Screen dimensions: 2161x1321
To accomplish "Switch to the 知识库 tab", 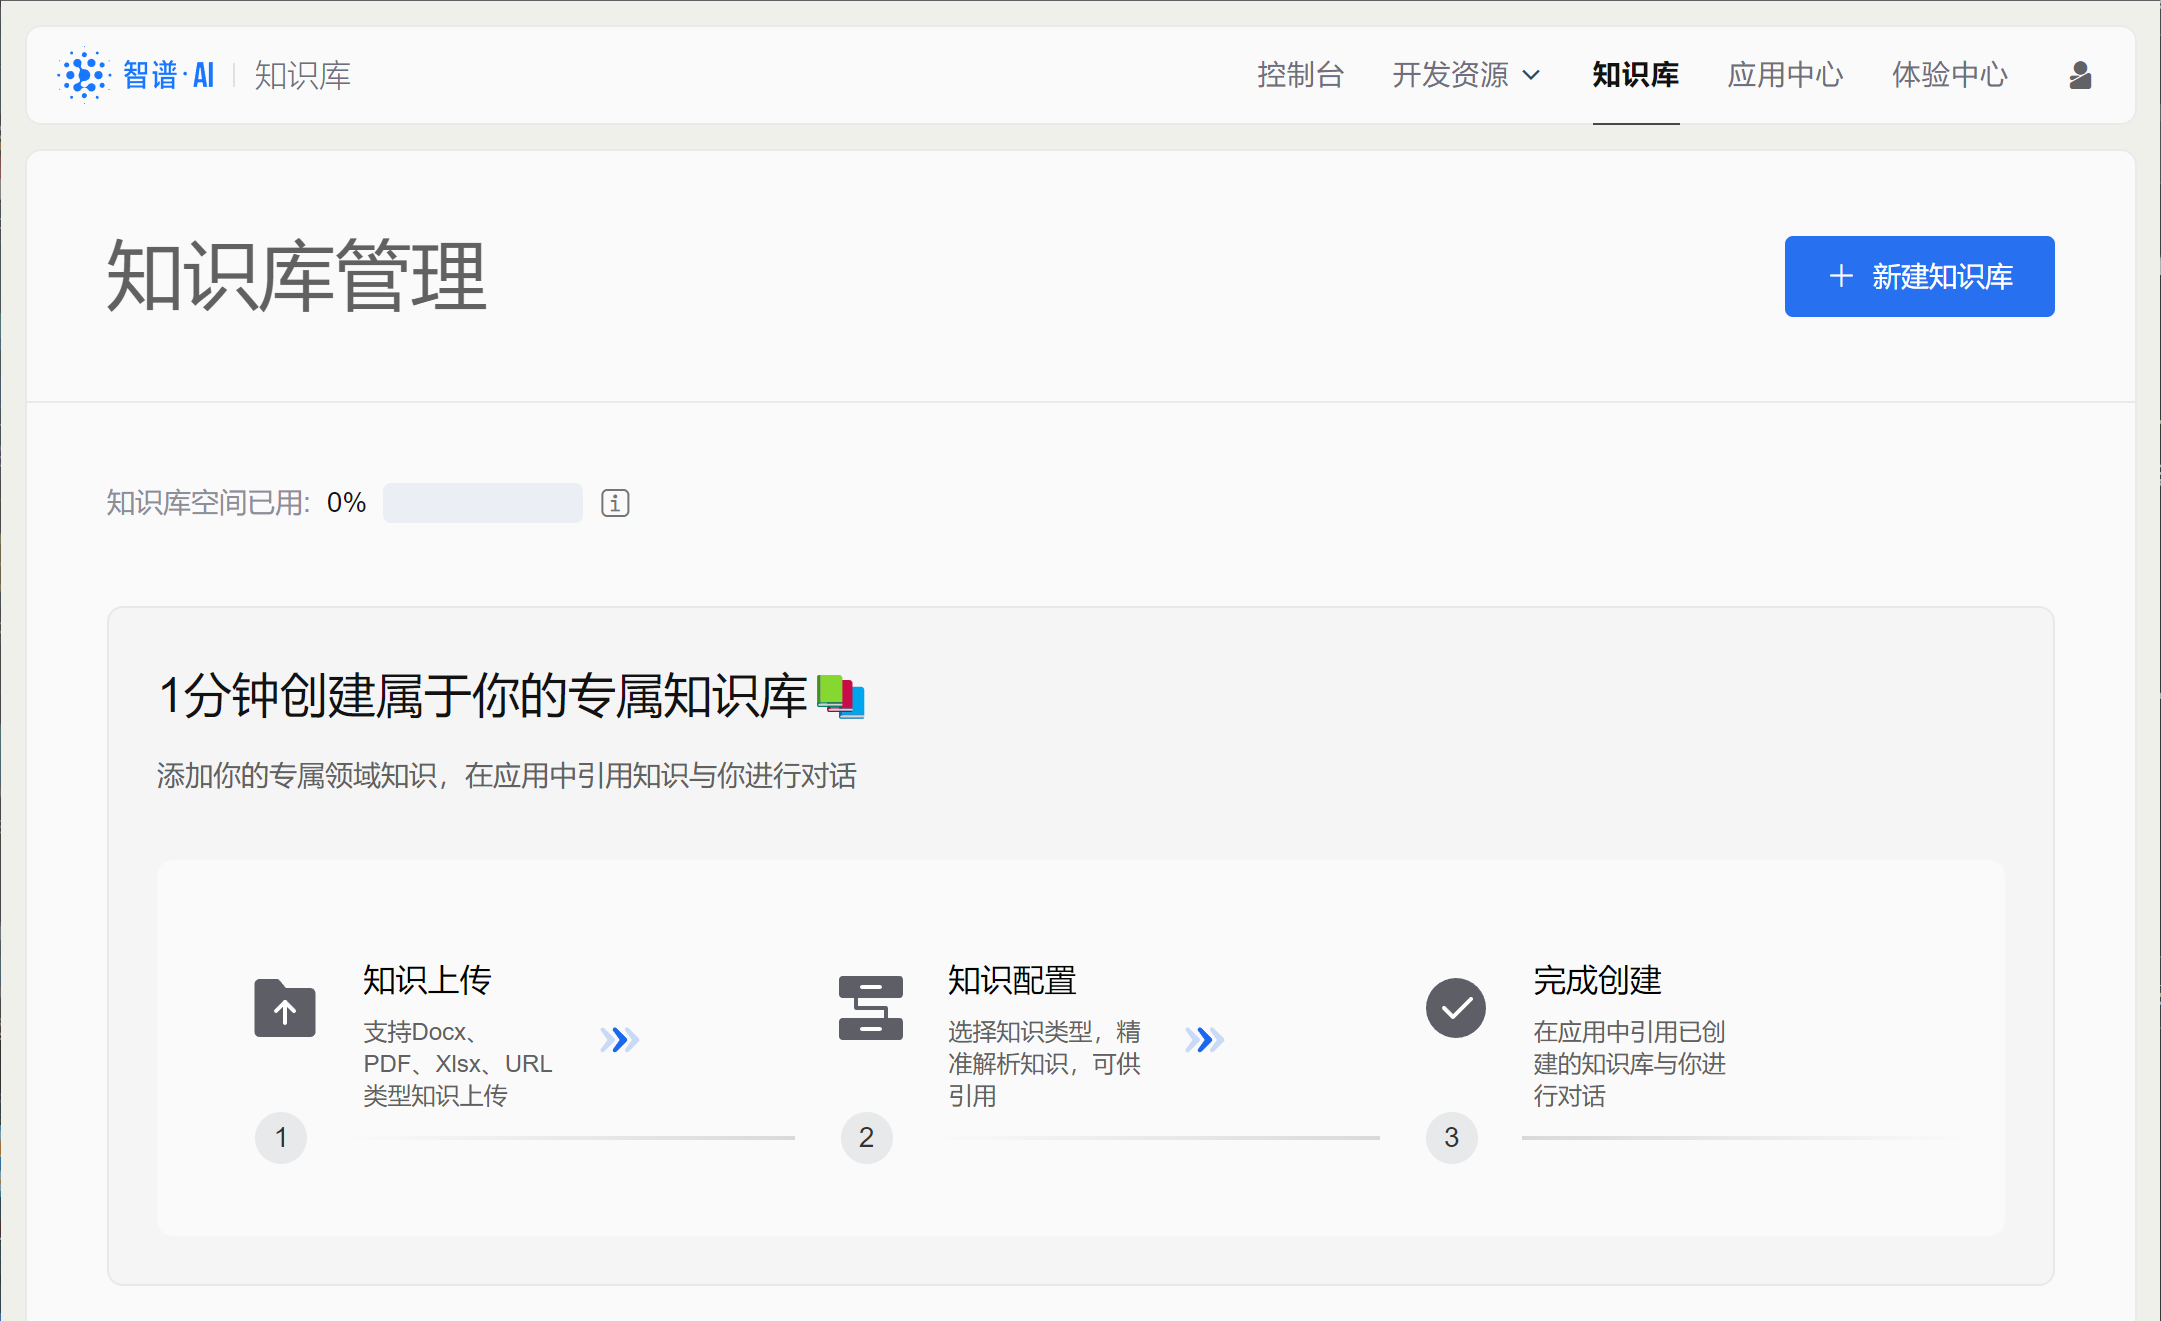I will point(1635,75).
